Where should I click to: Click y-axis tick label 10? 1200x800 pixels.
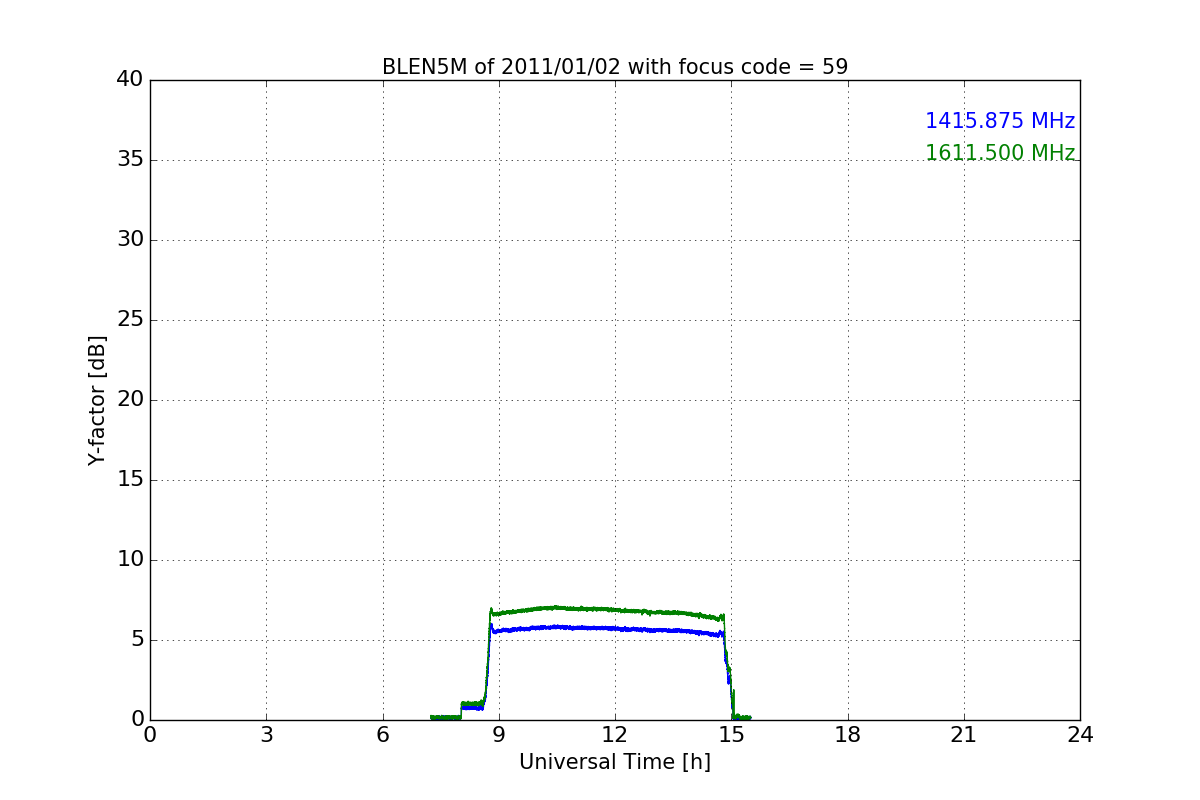[130, 560]
